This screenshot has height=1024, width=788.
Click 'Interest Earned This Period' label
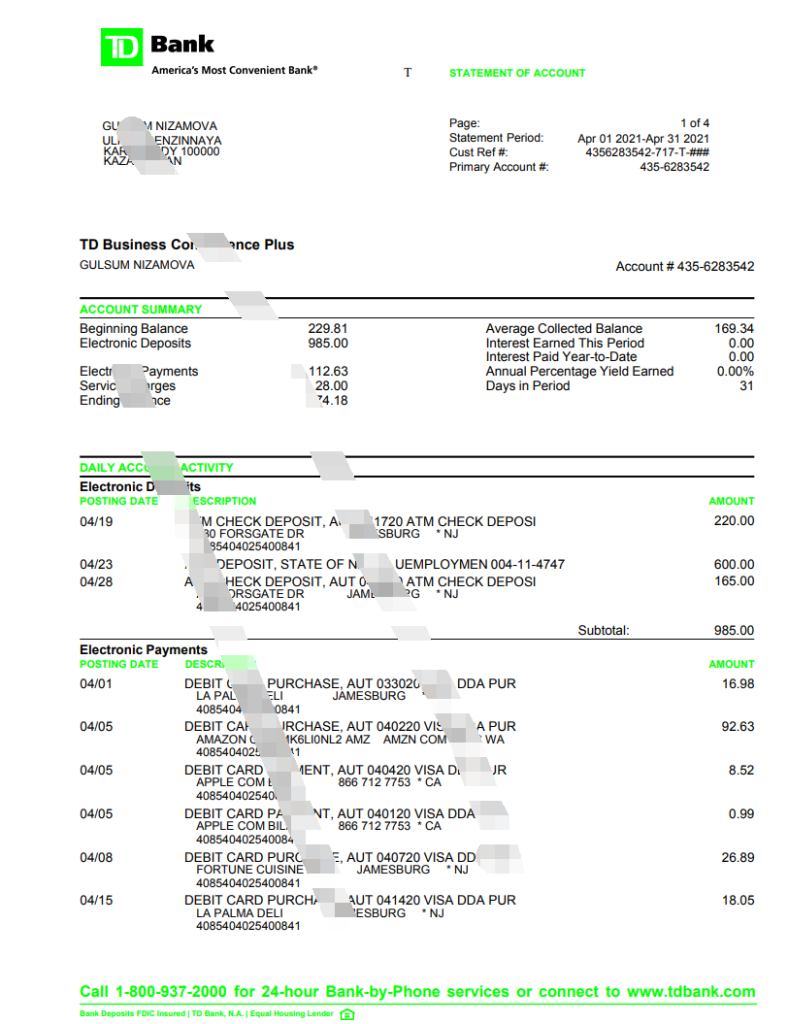[565, 343]
